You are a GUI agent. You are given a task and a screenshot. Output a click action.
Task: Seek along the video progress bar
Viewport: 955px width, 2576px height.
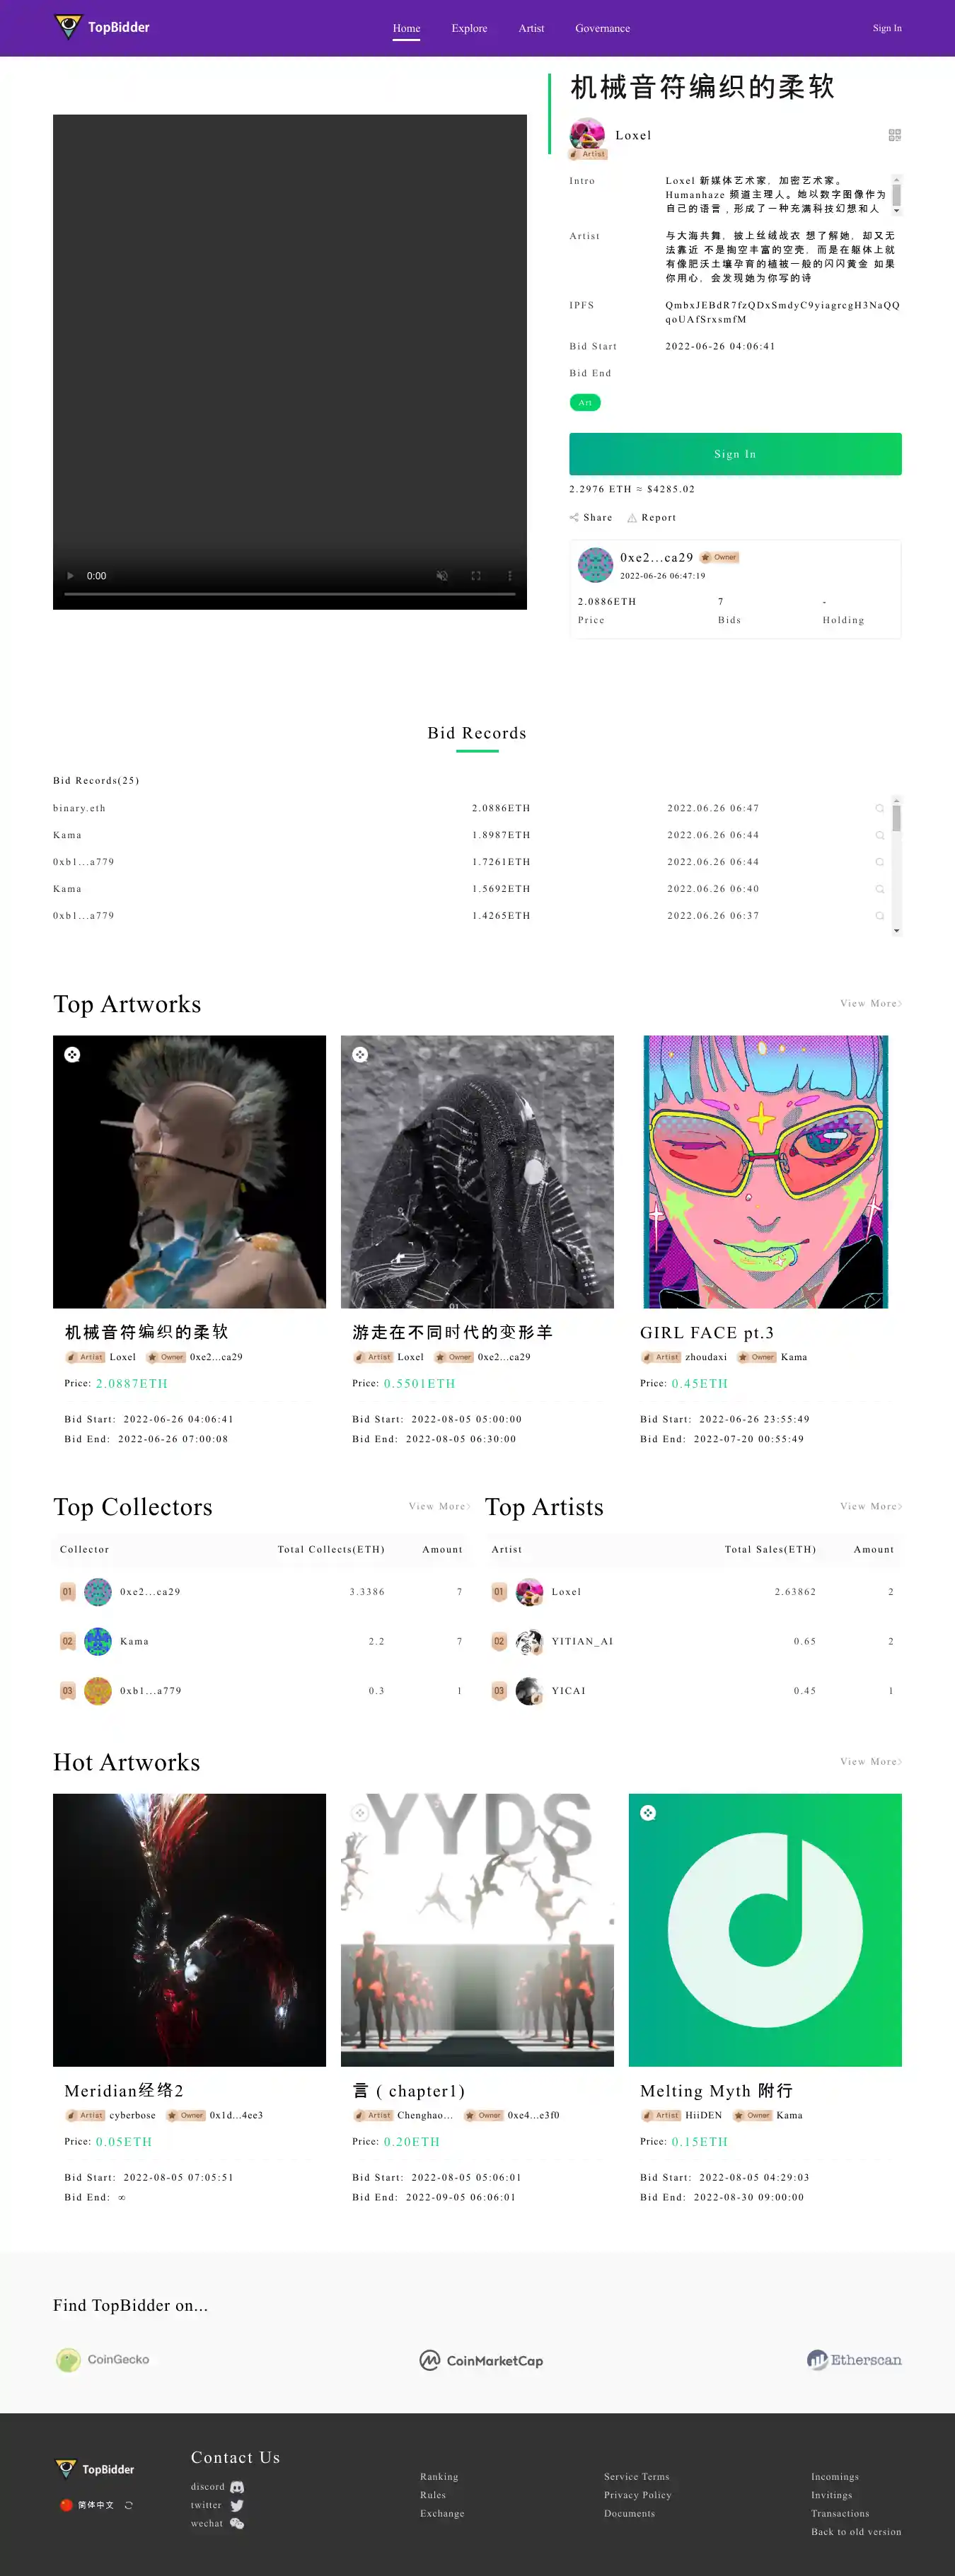(x=290, y=594)
